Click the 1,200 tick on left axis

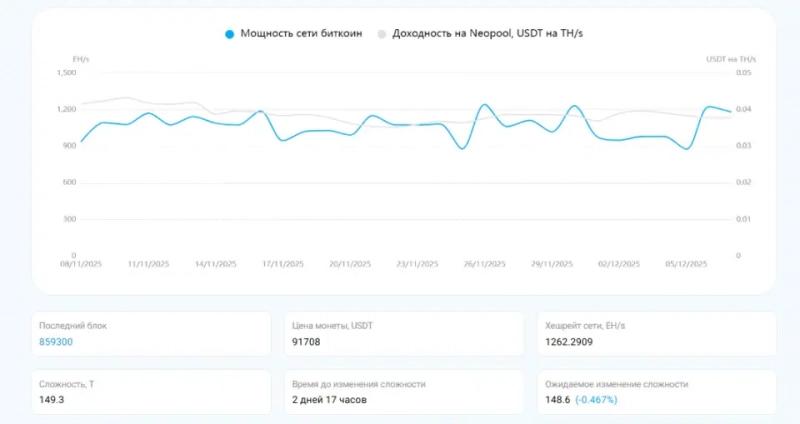click(x=66, y=109)
